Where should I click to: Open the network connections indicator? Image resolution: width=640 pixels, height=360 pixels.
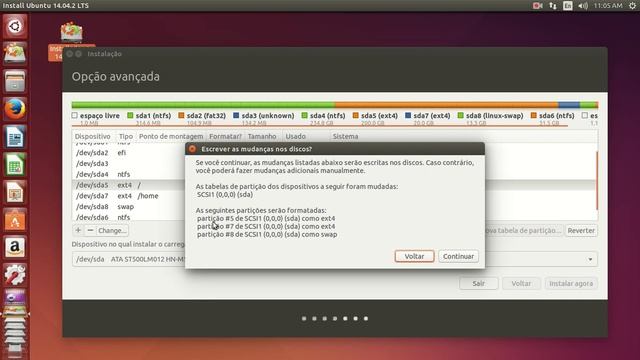553,6
